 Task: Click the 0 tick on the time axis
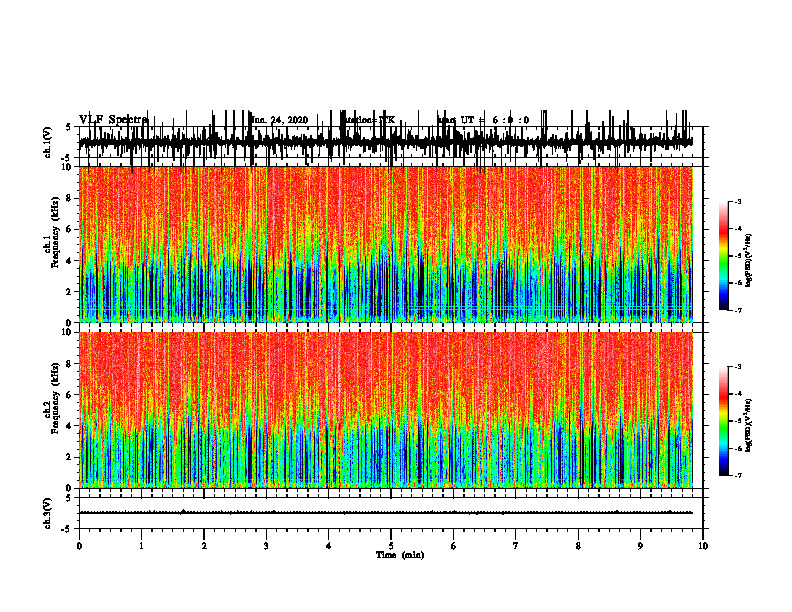click(x=79, y=546)
